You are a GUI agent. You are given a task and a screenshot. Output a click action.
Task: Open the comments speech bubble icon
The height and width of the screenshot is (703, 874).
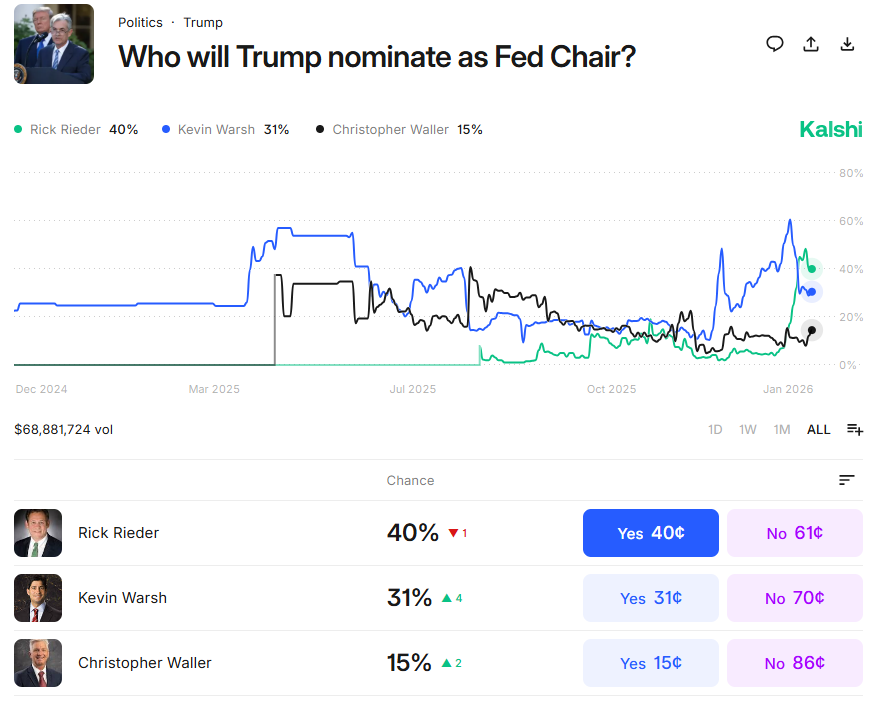tap(774, 43)
